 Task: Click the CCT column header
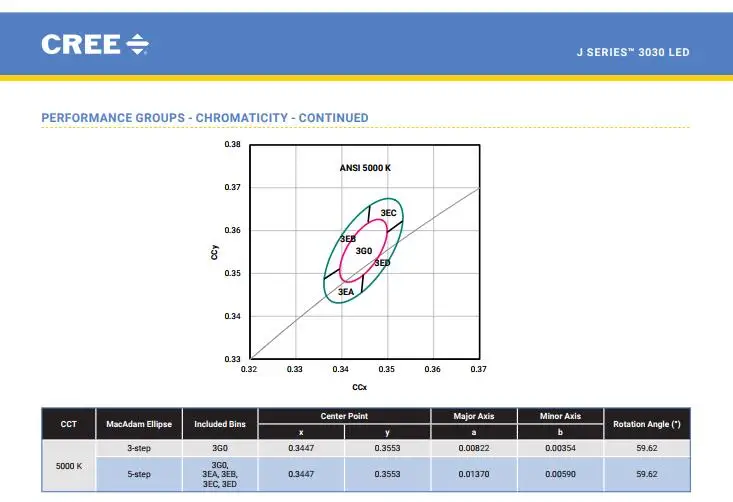click(x=69, y=424)
